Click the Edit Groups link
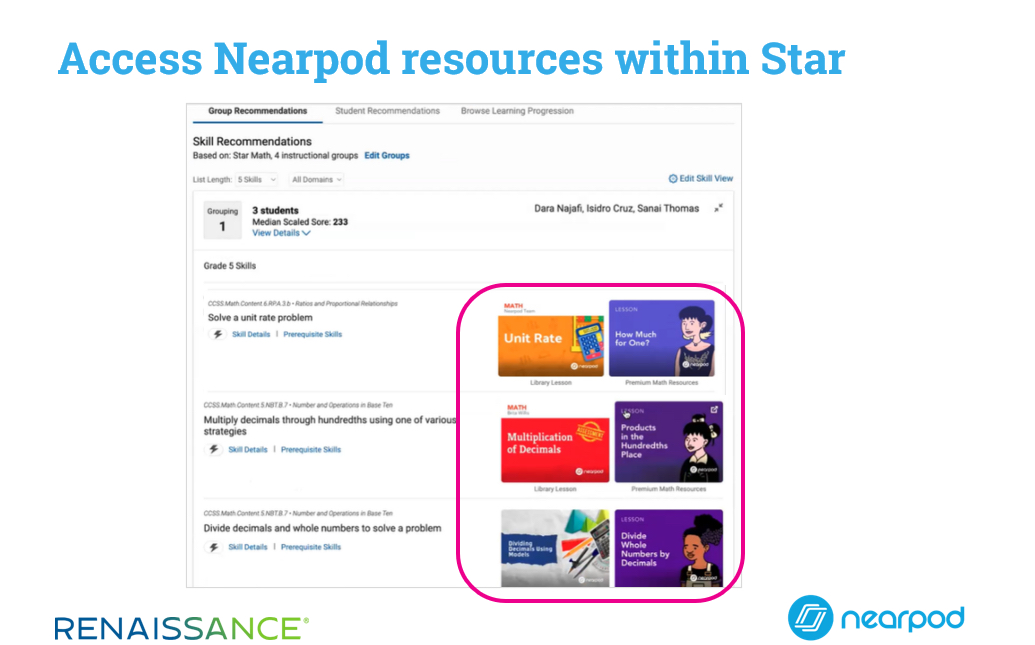The height and width of the screenshot is (645, 1035). (x=387, y=156)
